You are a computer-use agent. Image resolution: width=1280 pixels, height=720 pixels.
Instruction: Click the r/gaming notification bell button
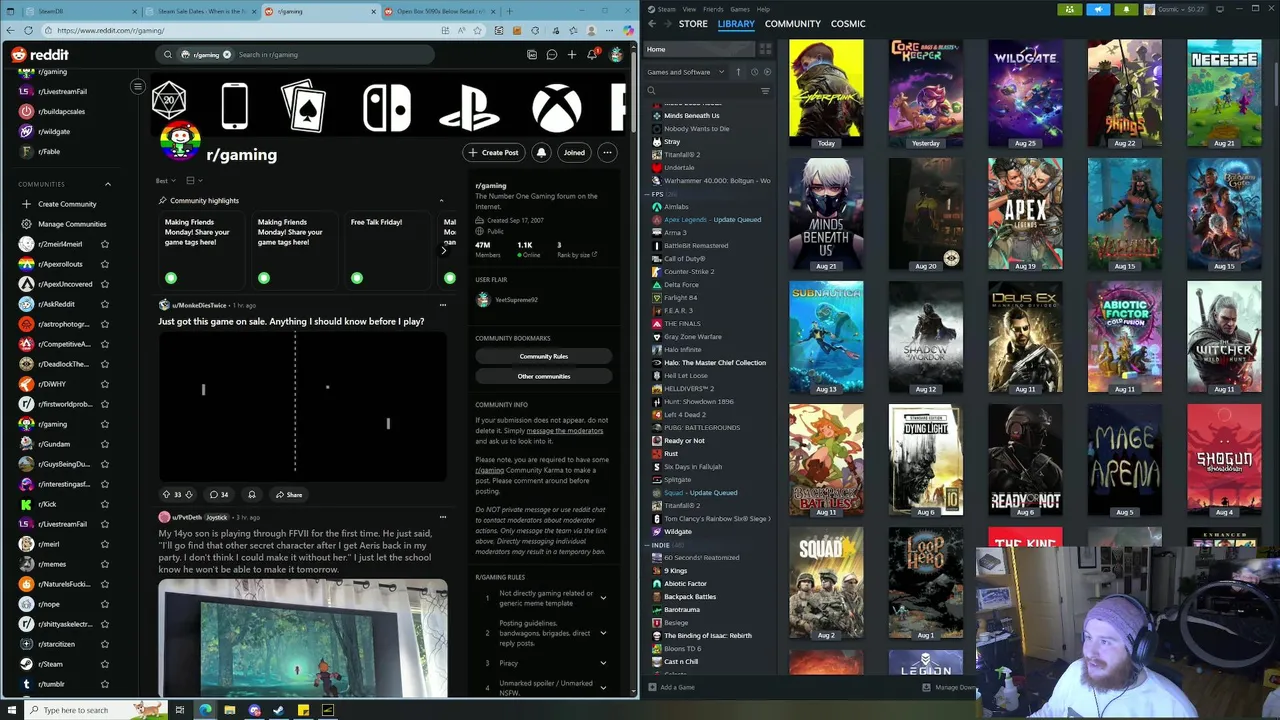541,153
